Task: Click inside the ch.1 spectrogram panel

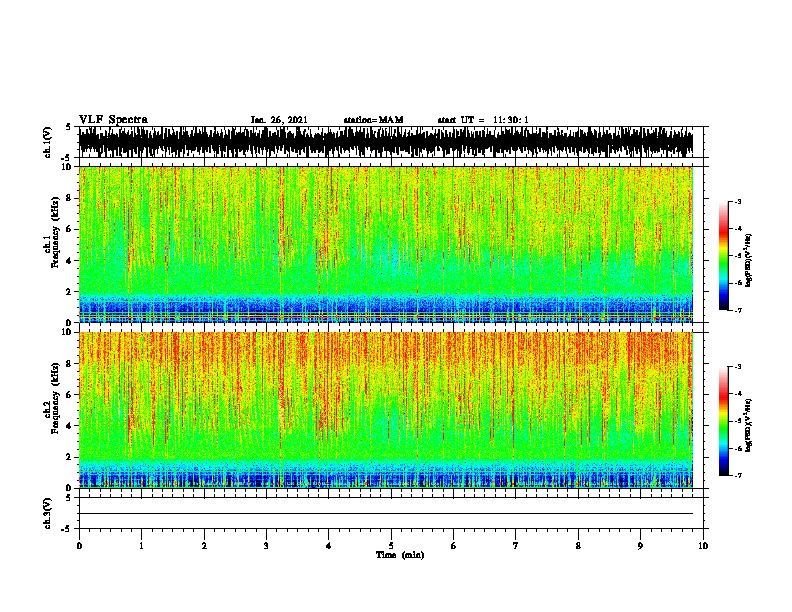Action: pos(386,244)
